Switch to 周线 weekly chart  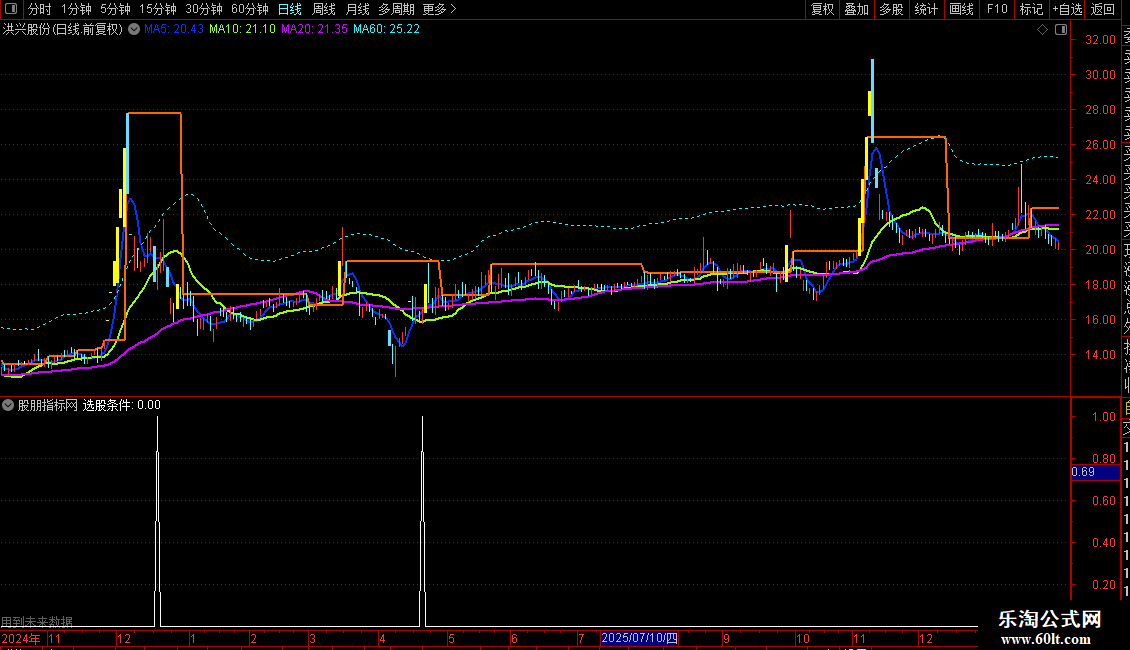point(324,9)
